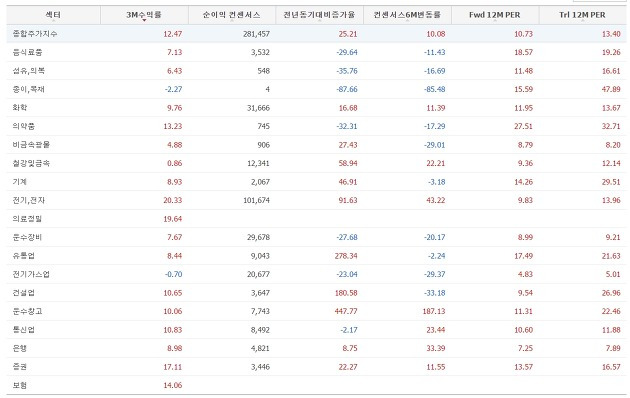630x398 pixels.
Task: Select the 종이,목재 sector row
Action: [316, 89]
